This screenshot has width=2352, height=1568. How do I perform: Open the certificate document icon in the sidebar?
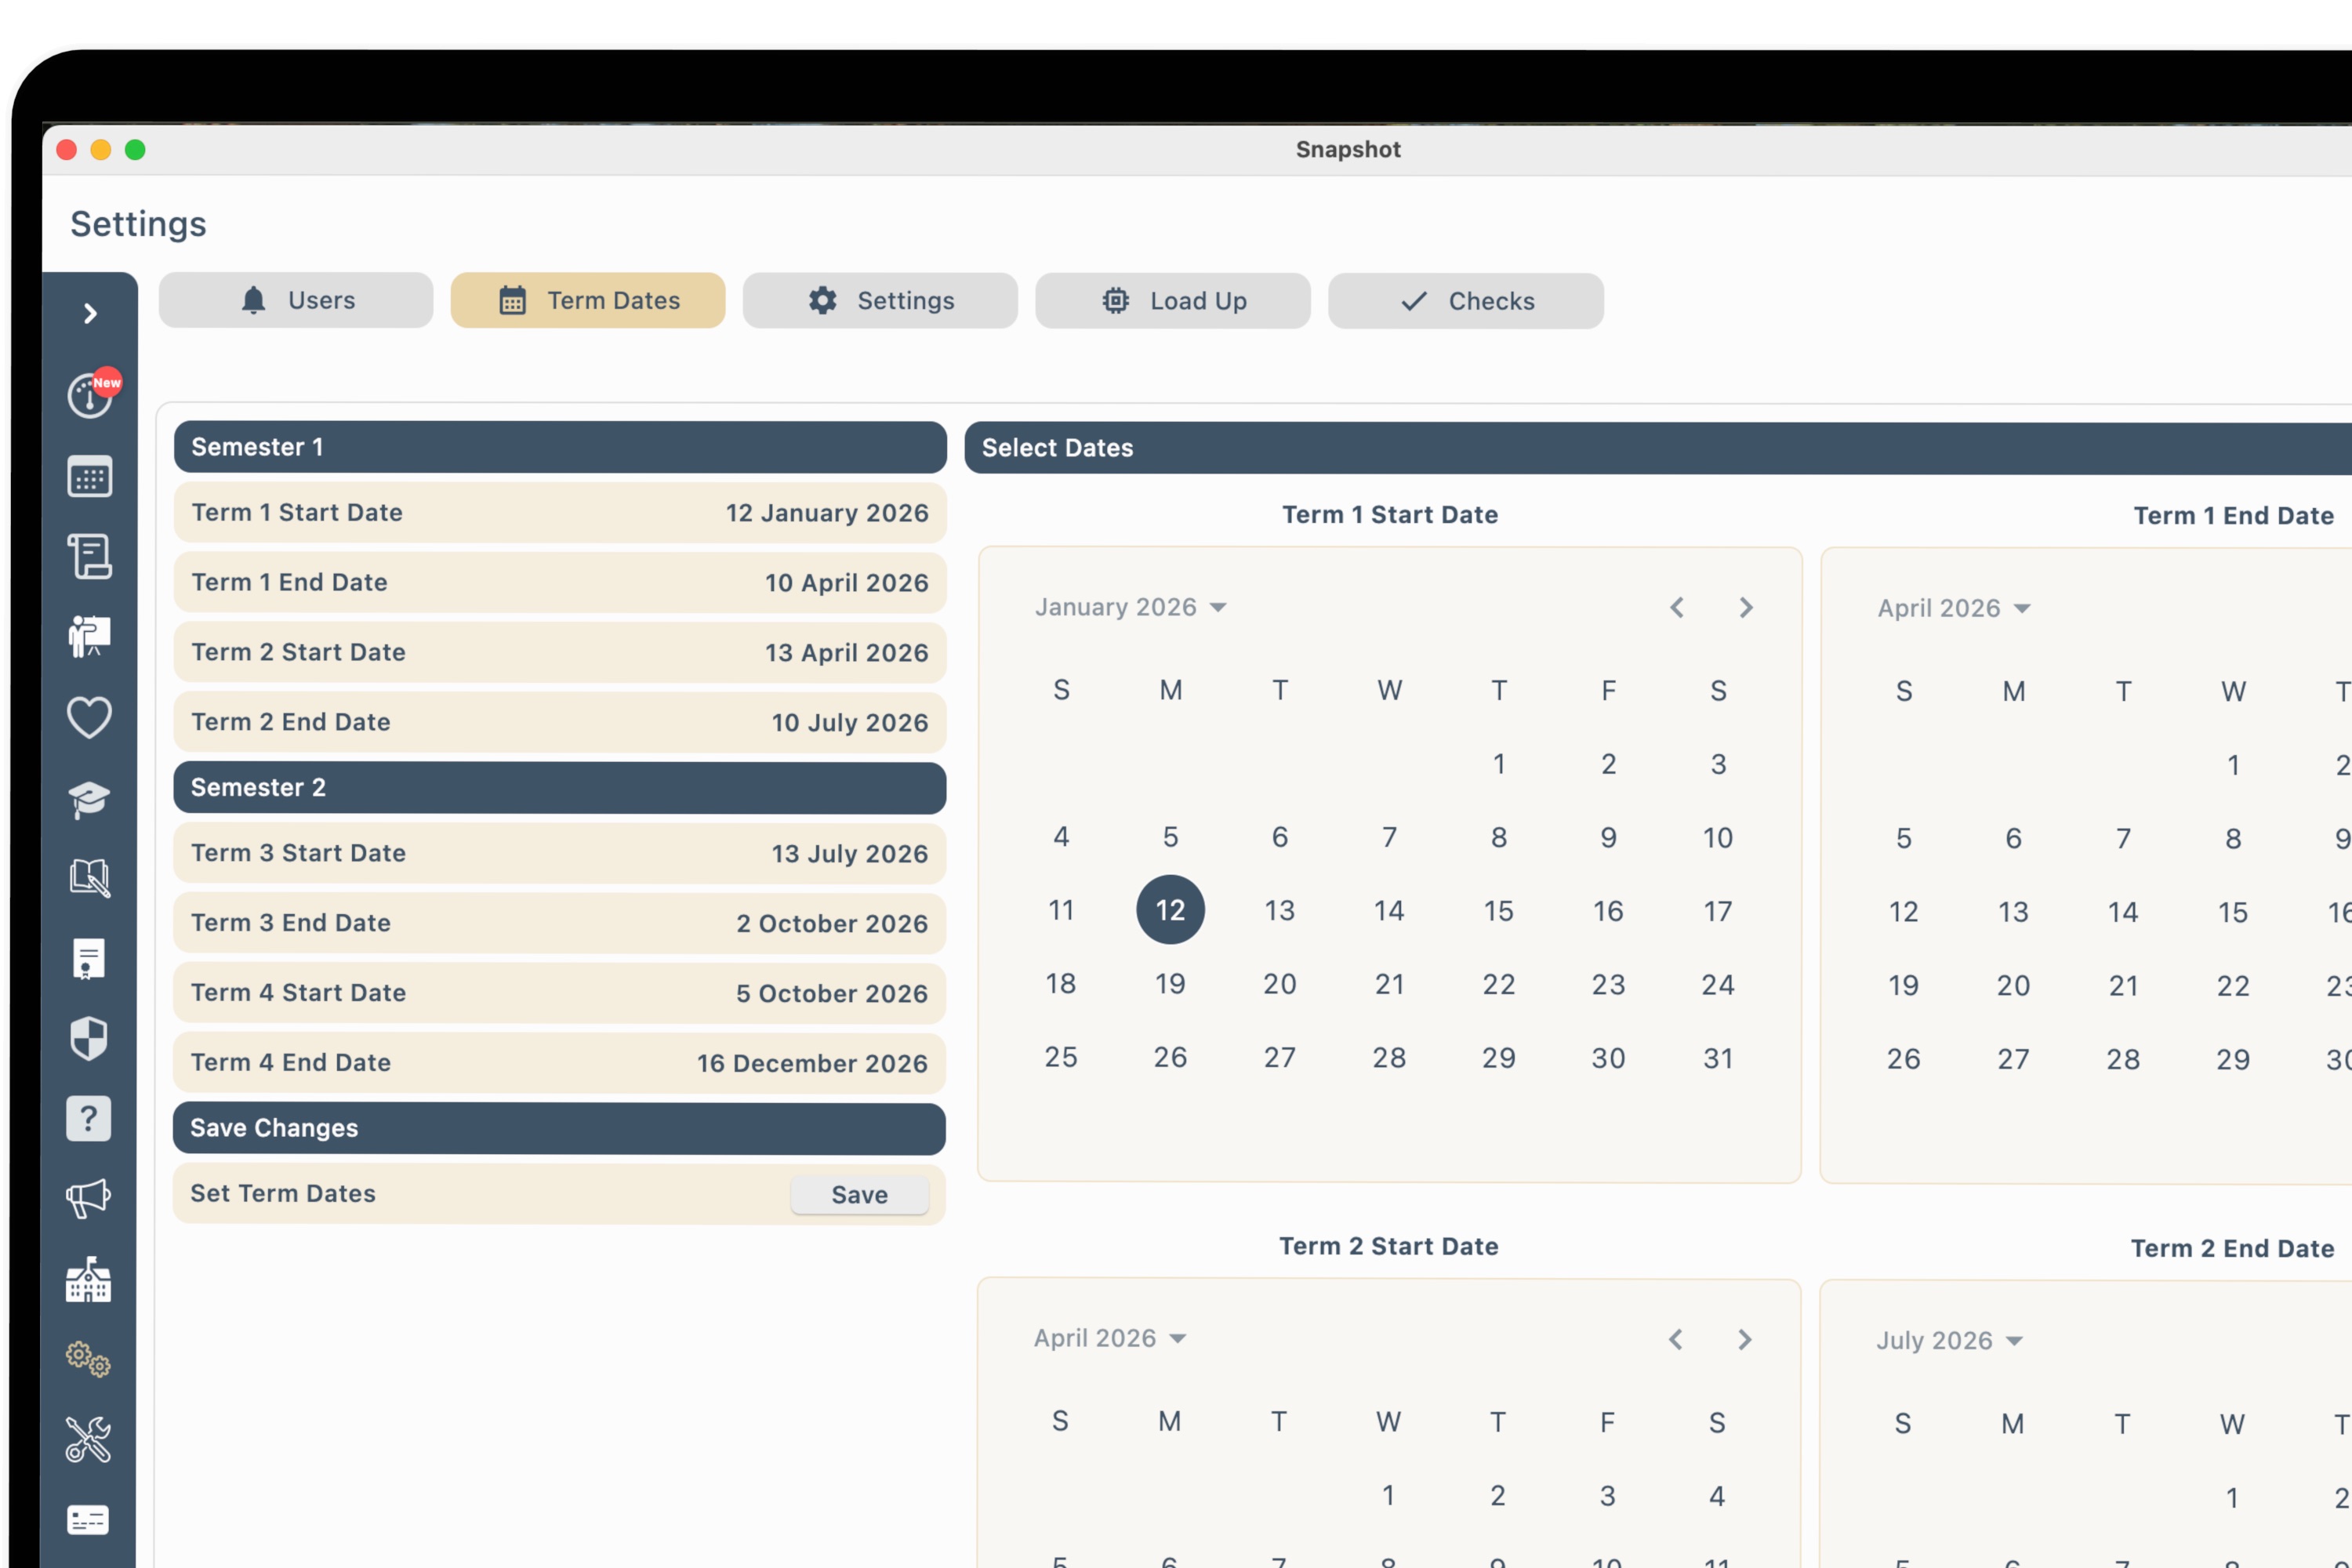(x=89, y=959)
